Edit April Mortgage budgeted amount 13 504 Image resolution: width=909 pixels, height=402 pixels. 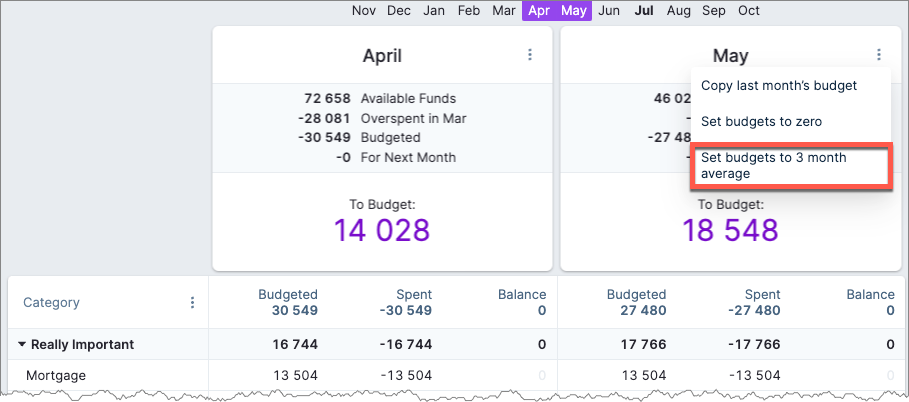point(295,376)
